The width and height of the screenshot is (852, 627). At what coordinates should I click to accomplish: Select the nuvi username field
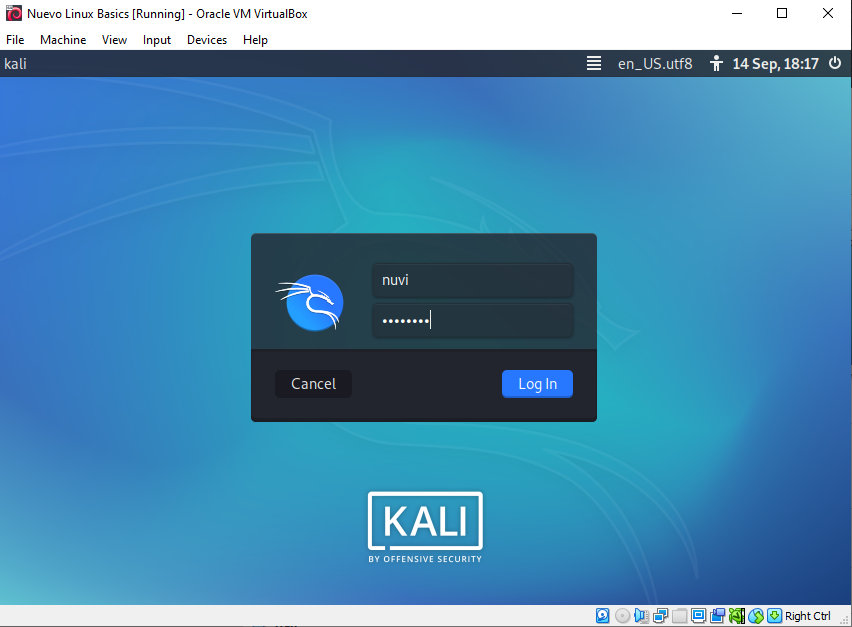coord(472,280)
